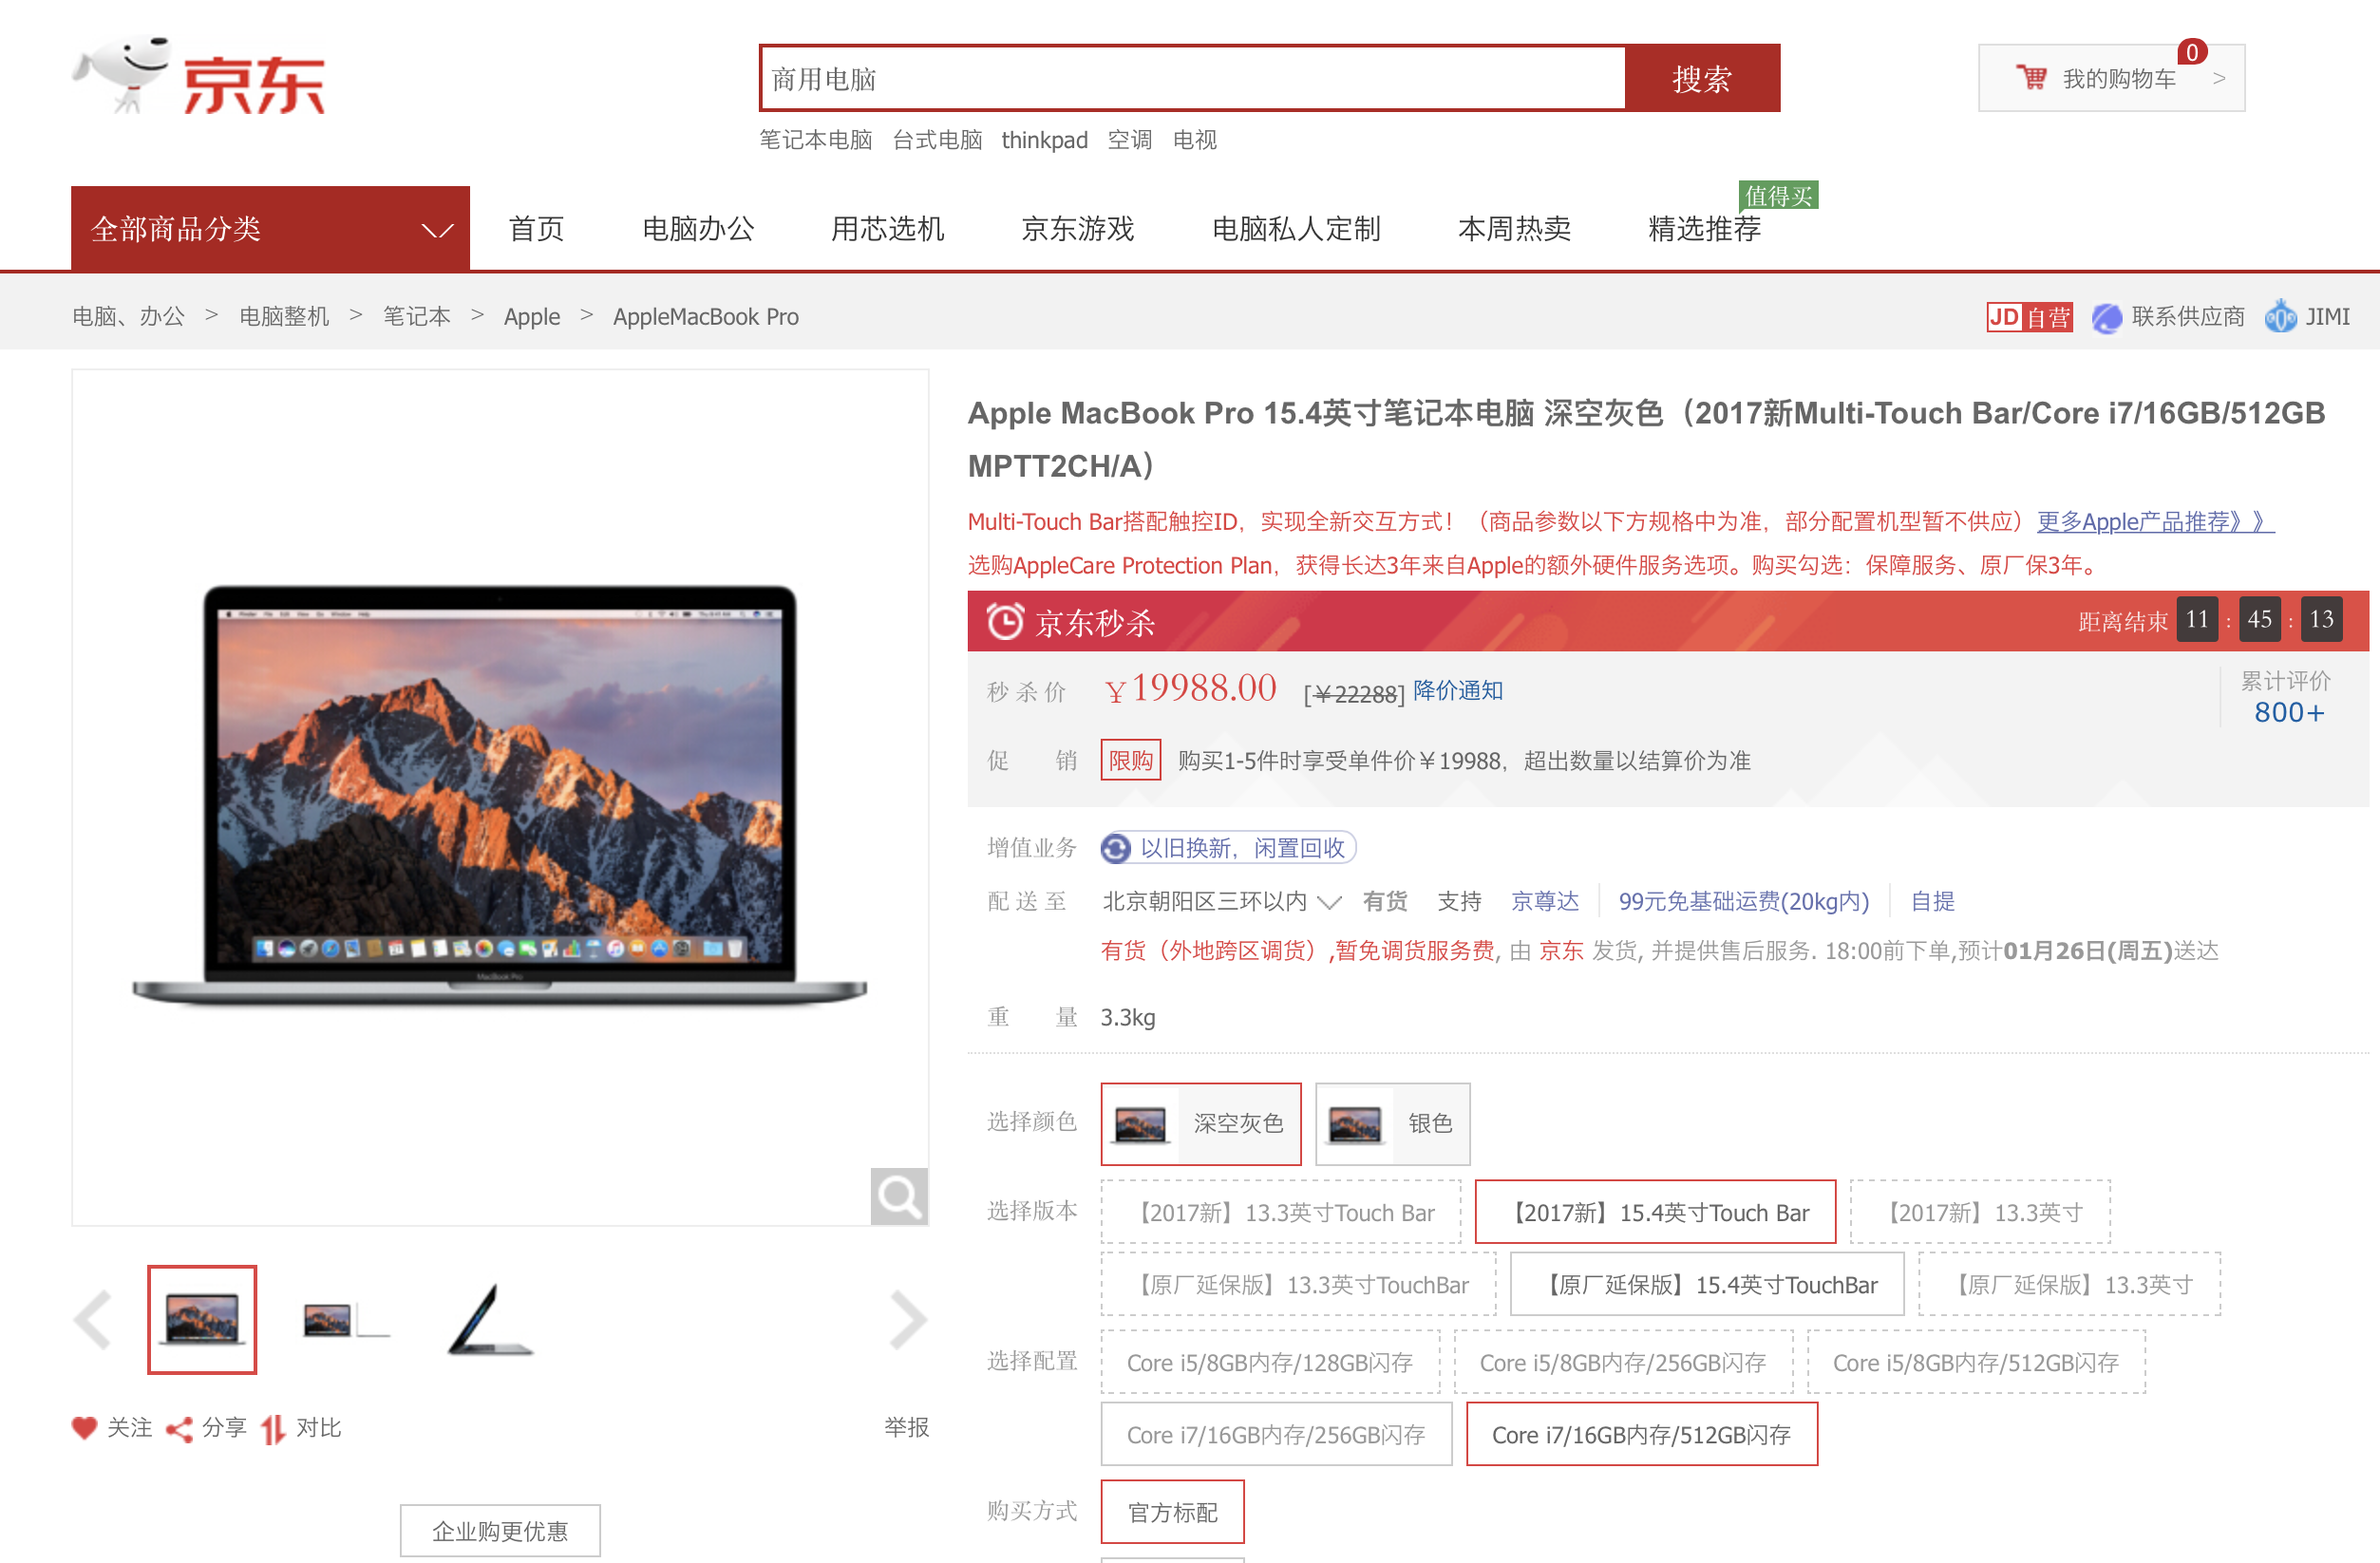Click the compare arrows icon

[x=273, y=1429]
